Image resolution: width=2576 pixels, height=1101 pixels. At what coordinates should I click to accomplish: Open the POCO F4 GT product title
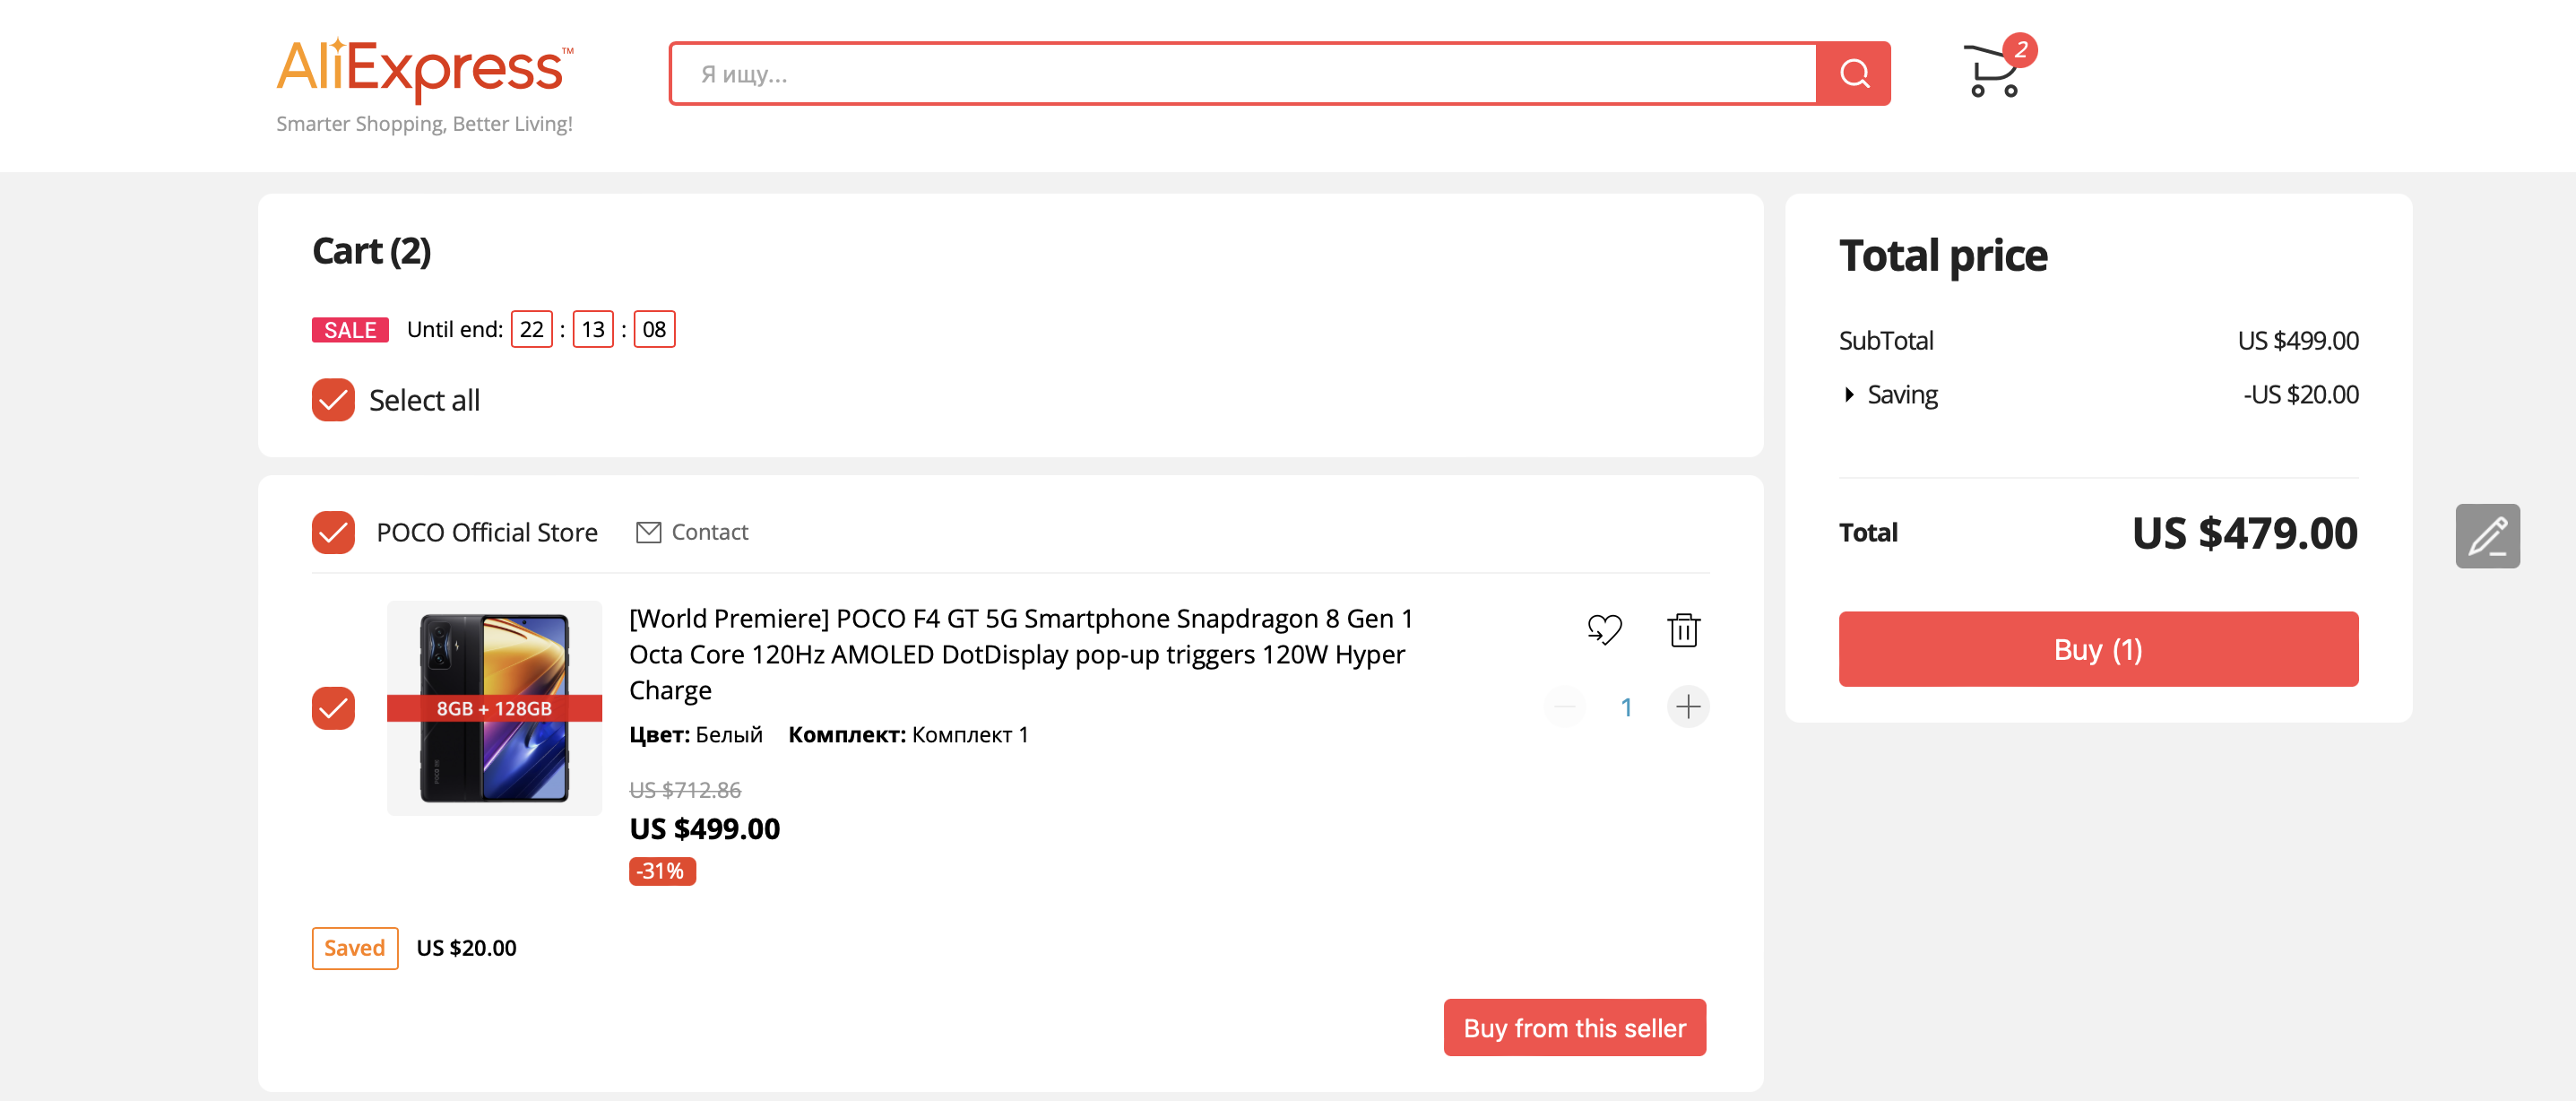[1021, 654]
